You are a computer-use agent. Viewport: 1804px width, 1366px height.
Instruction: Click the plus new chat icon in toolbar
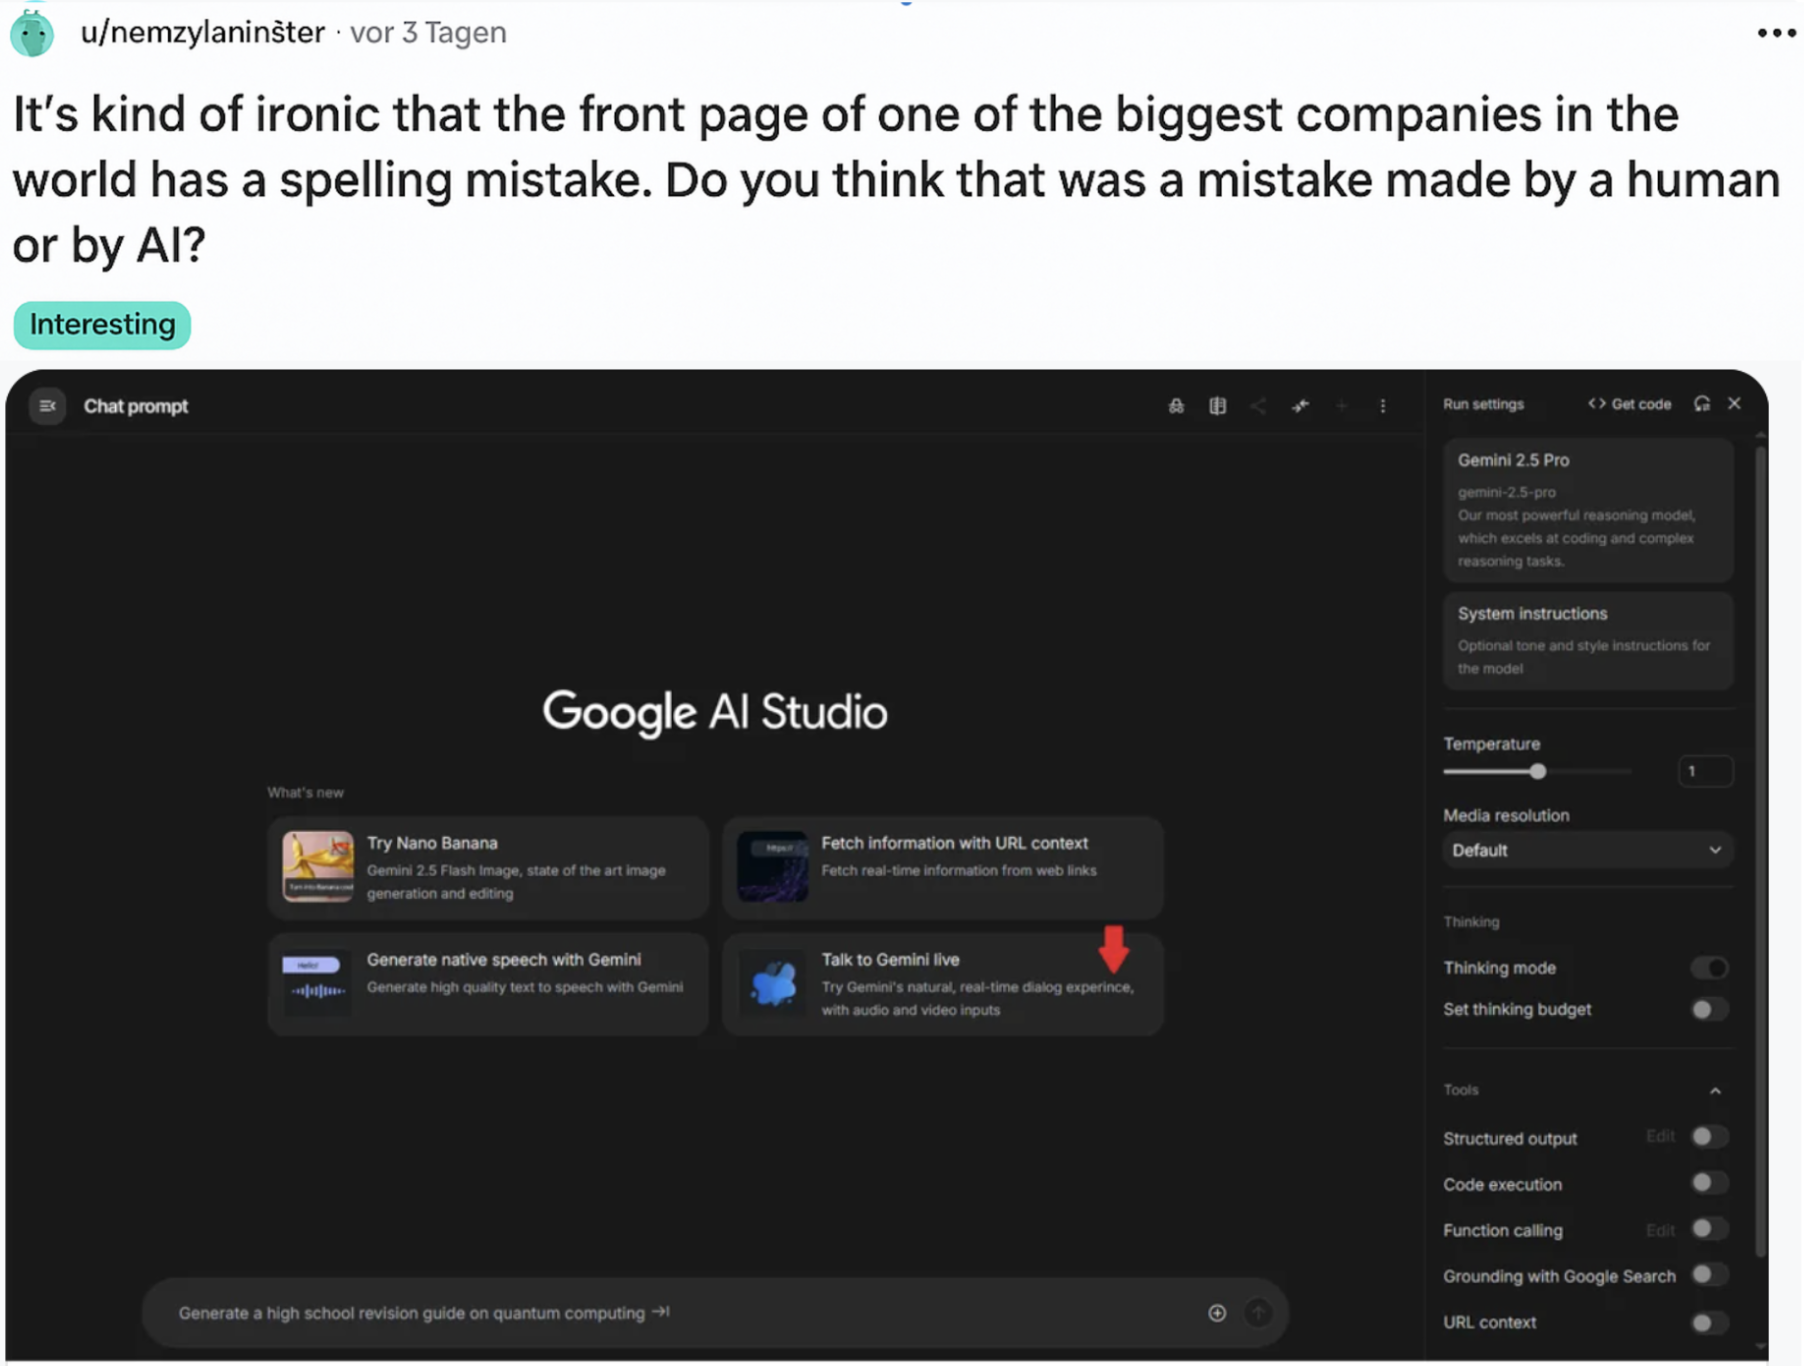coord(1342,406)
